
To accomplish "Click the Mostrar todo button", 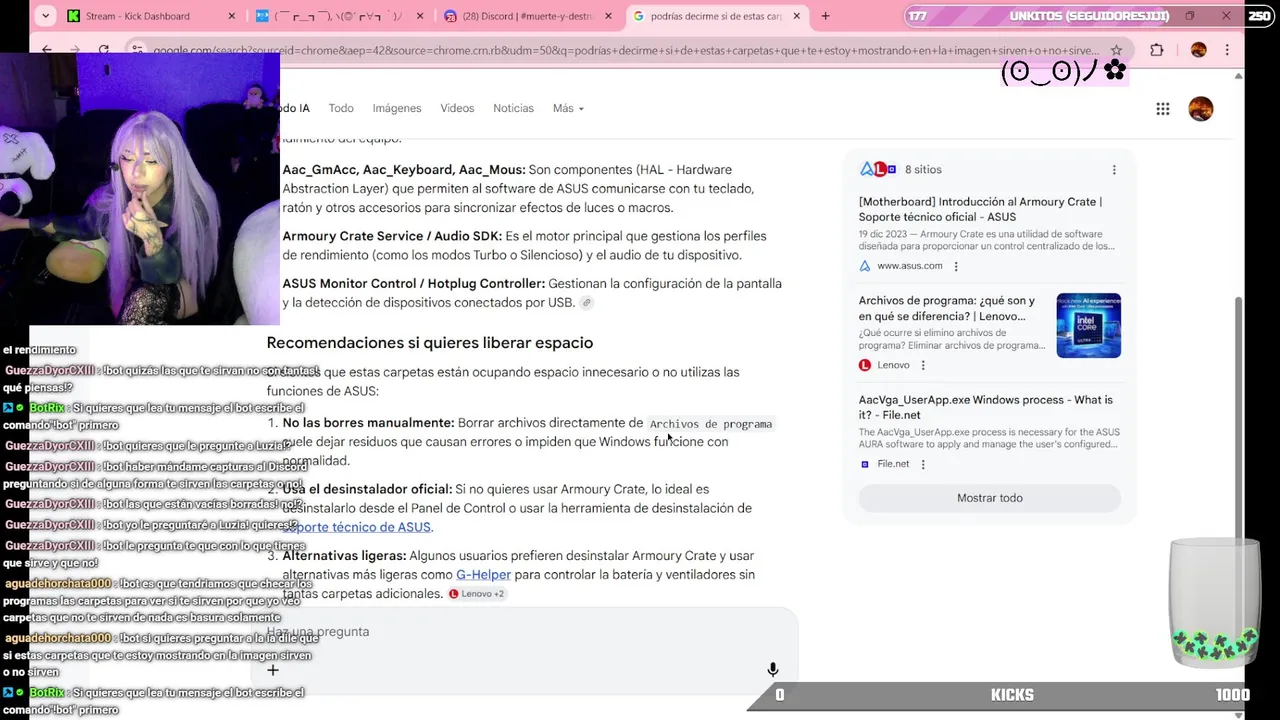I will tap(990, 498).
